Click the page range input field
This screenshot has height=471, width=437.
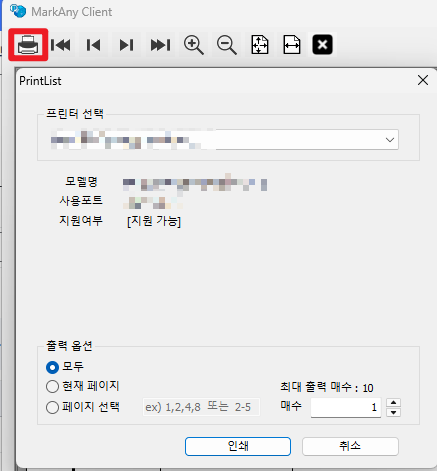click(201, 407)
